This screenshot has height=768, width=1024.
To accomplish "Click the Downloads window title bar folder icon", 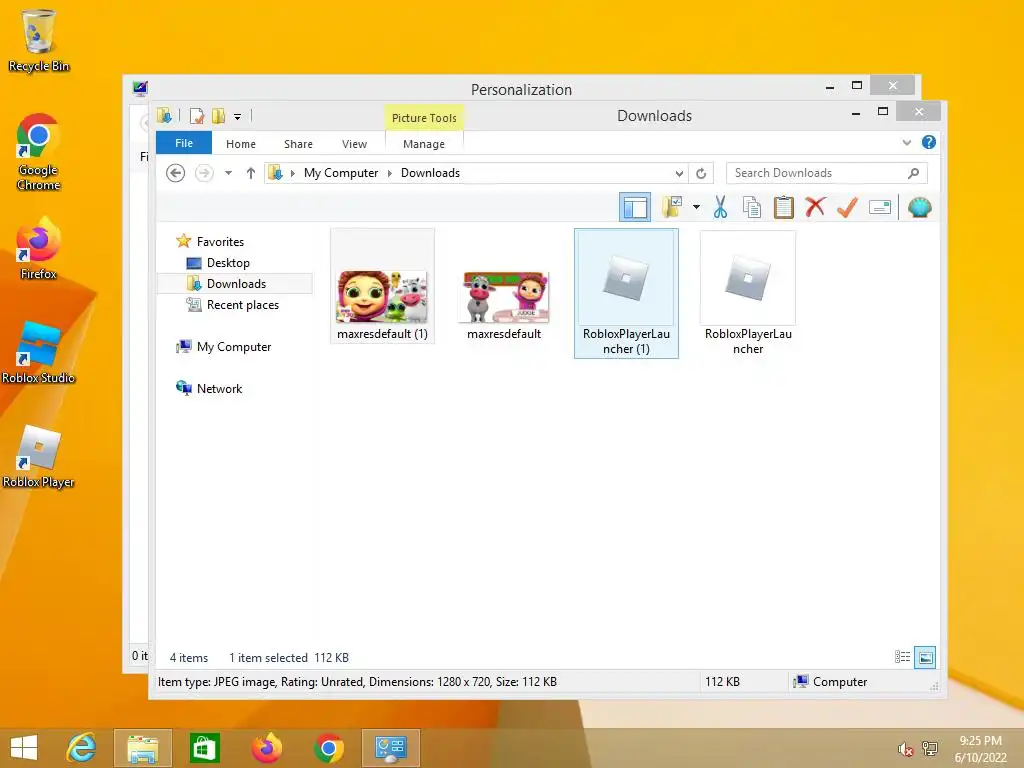I will [164, 116].
